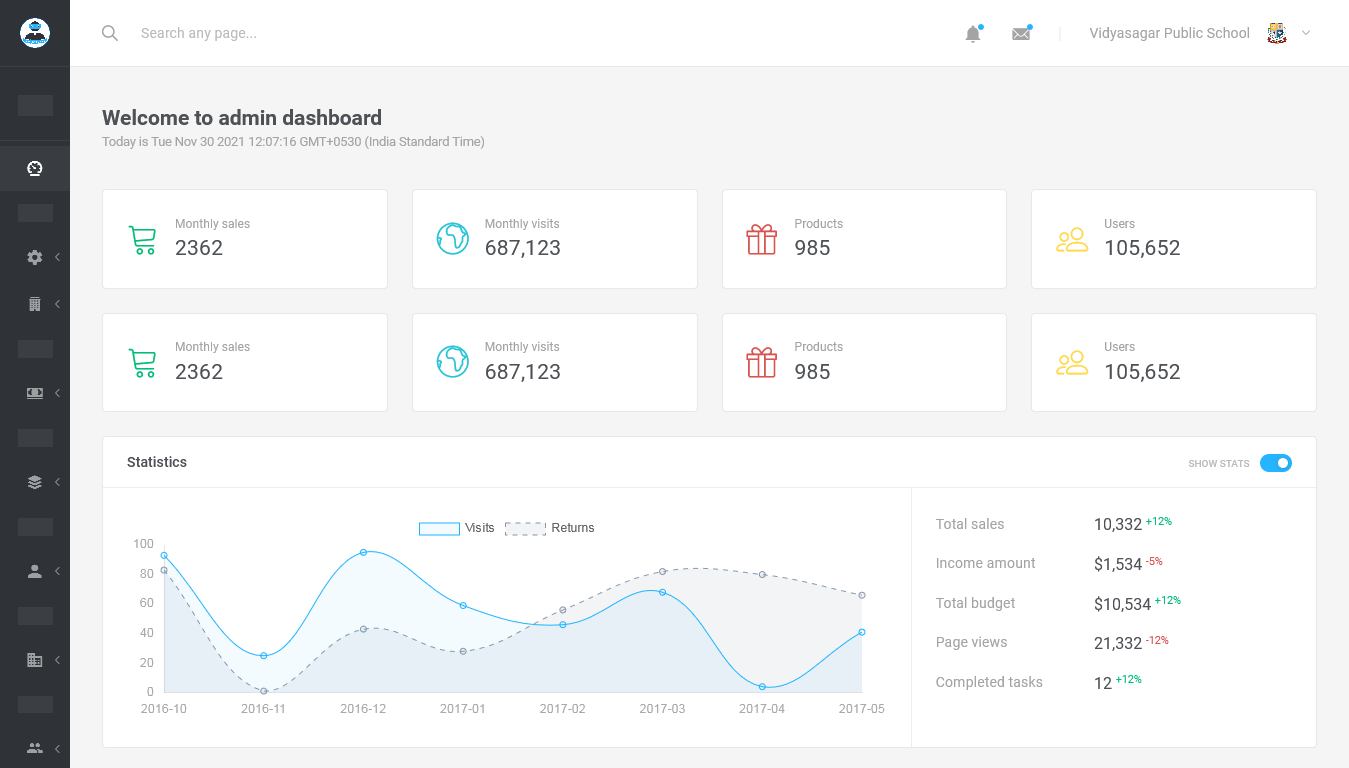Expand the chevron beside the settings gear

coord(58,257)
